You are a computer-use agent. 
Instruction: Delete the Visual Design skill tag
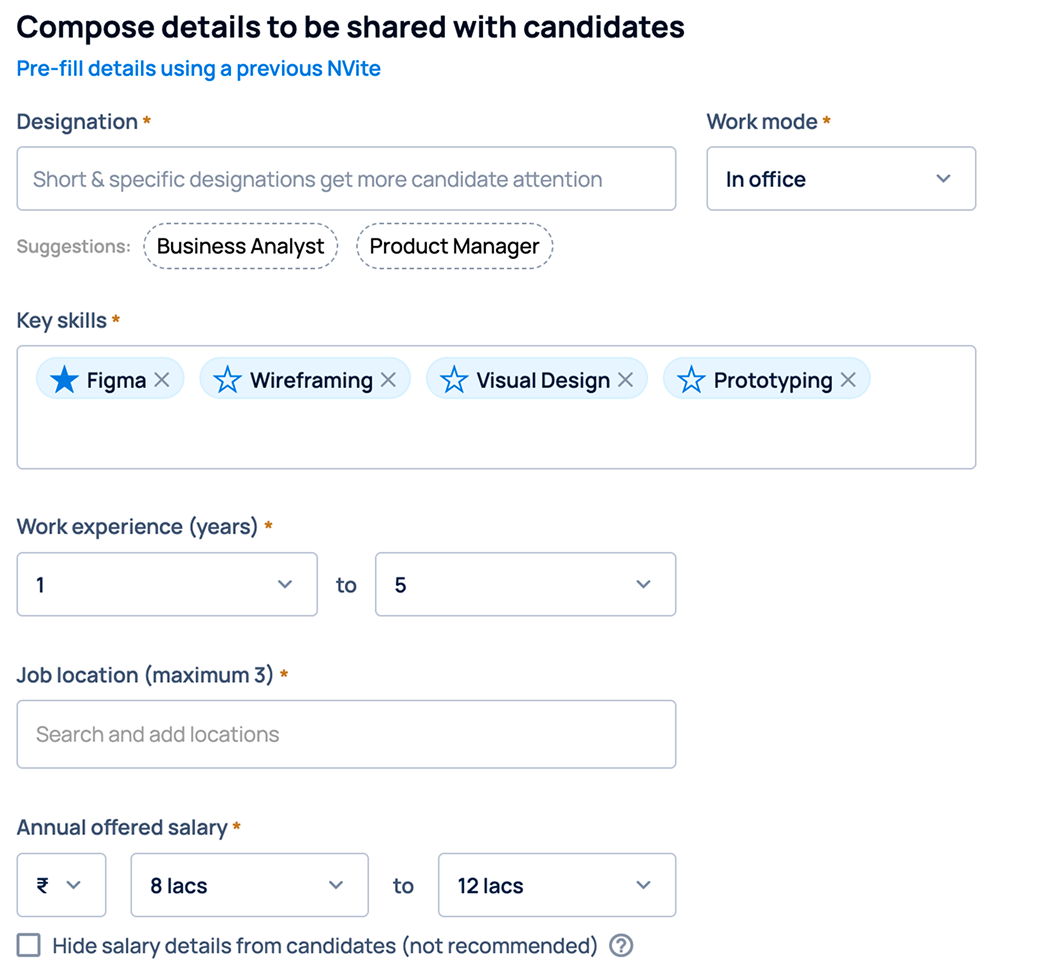pos(625,380)
